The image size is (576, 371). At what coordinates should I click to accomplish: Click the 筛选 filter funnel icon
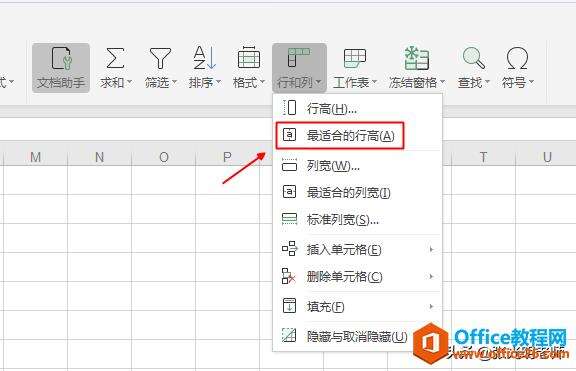[x=160, y=58]
